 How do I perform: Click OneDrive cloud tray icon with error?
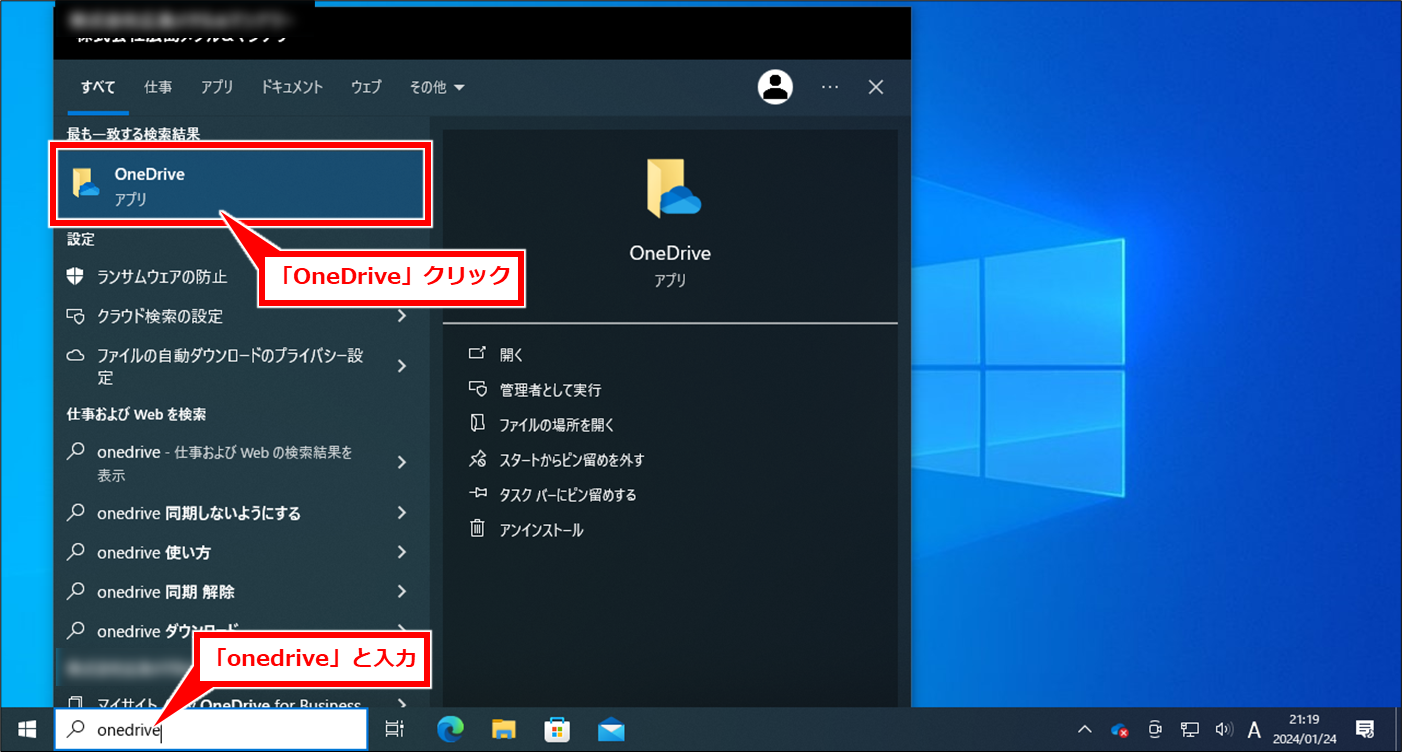pos(1120,730)
